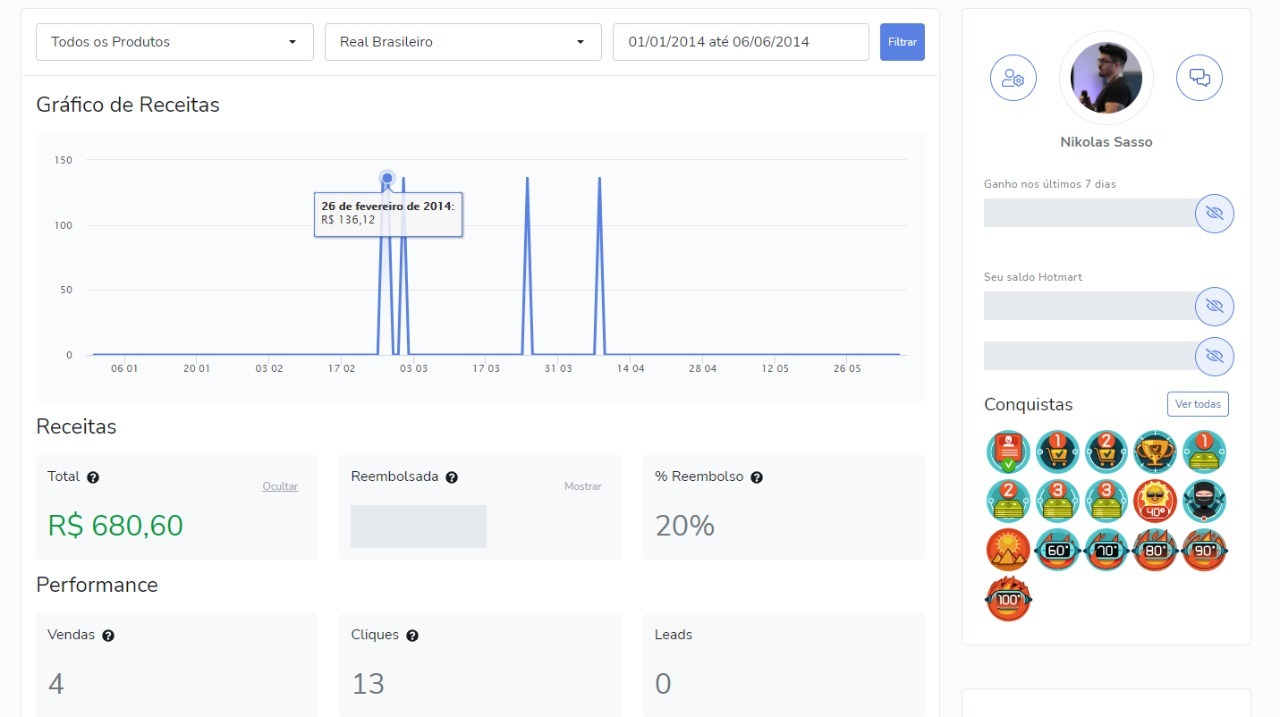The image size is (1280, 717).
Task: Click Ocultar to hide total revenue
Action: coord(280,487)
